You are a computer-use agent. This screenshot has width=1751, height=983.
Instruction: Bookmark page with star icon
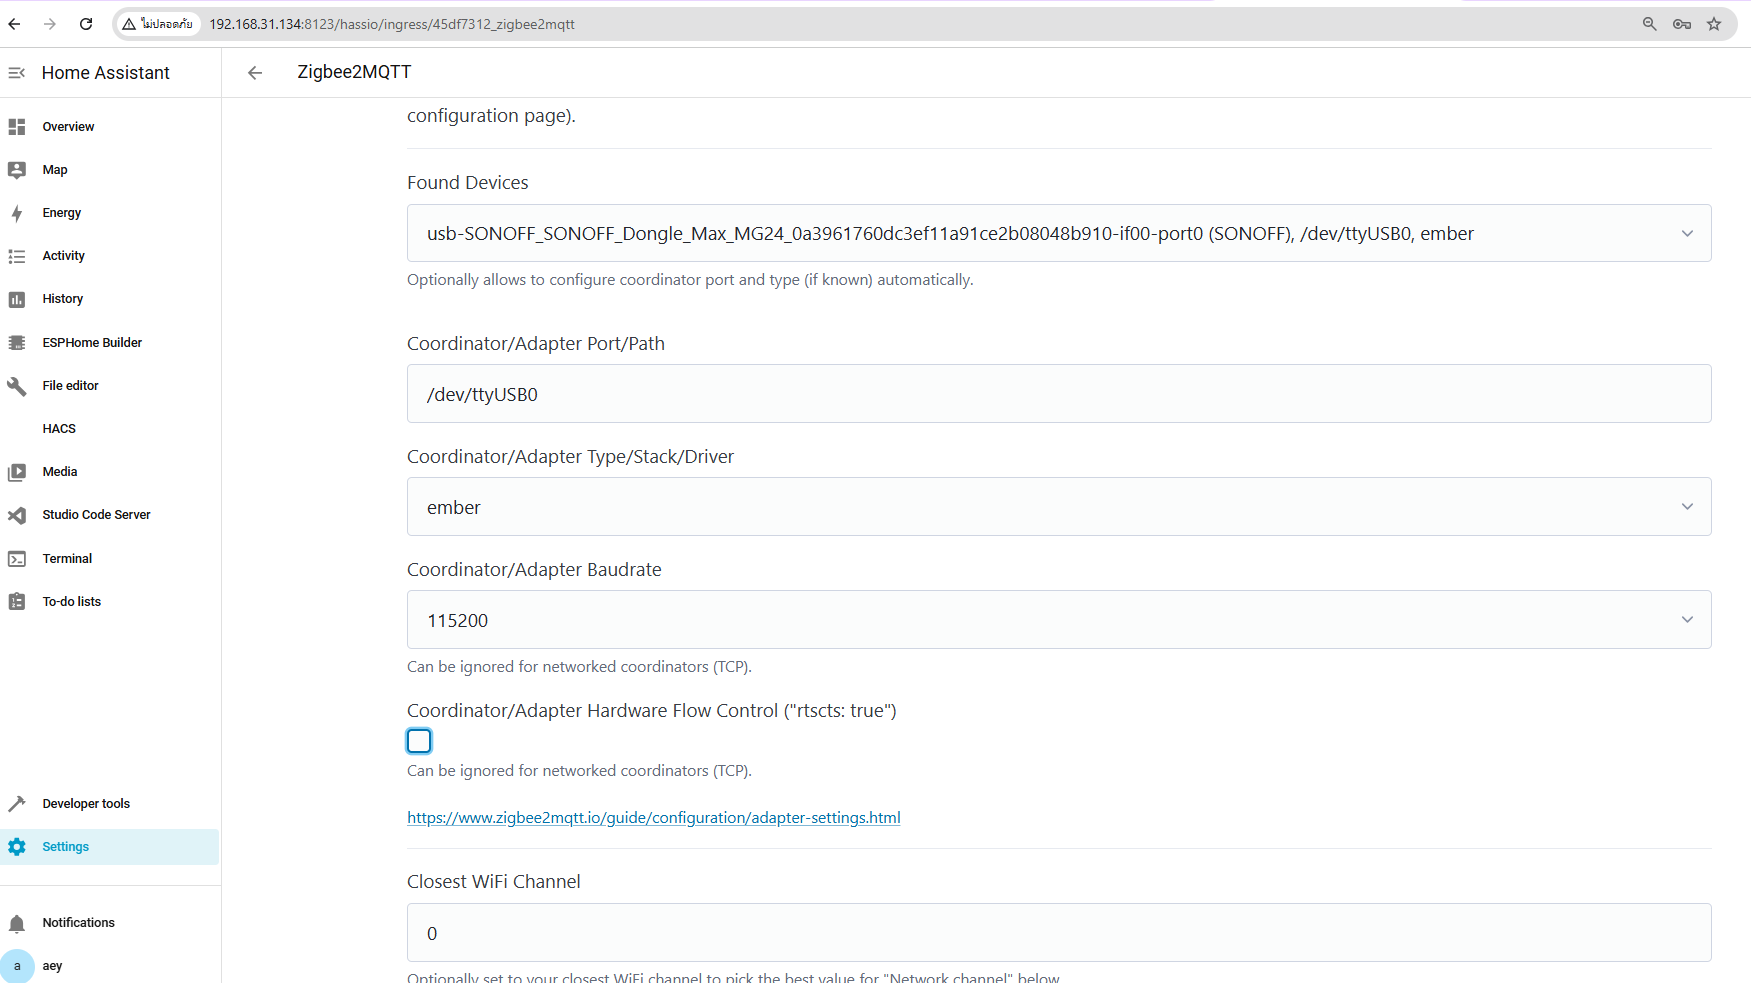(1714, 24)
